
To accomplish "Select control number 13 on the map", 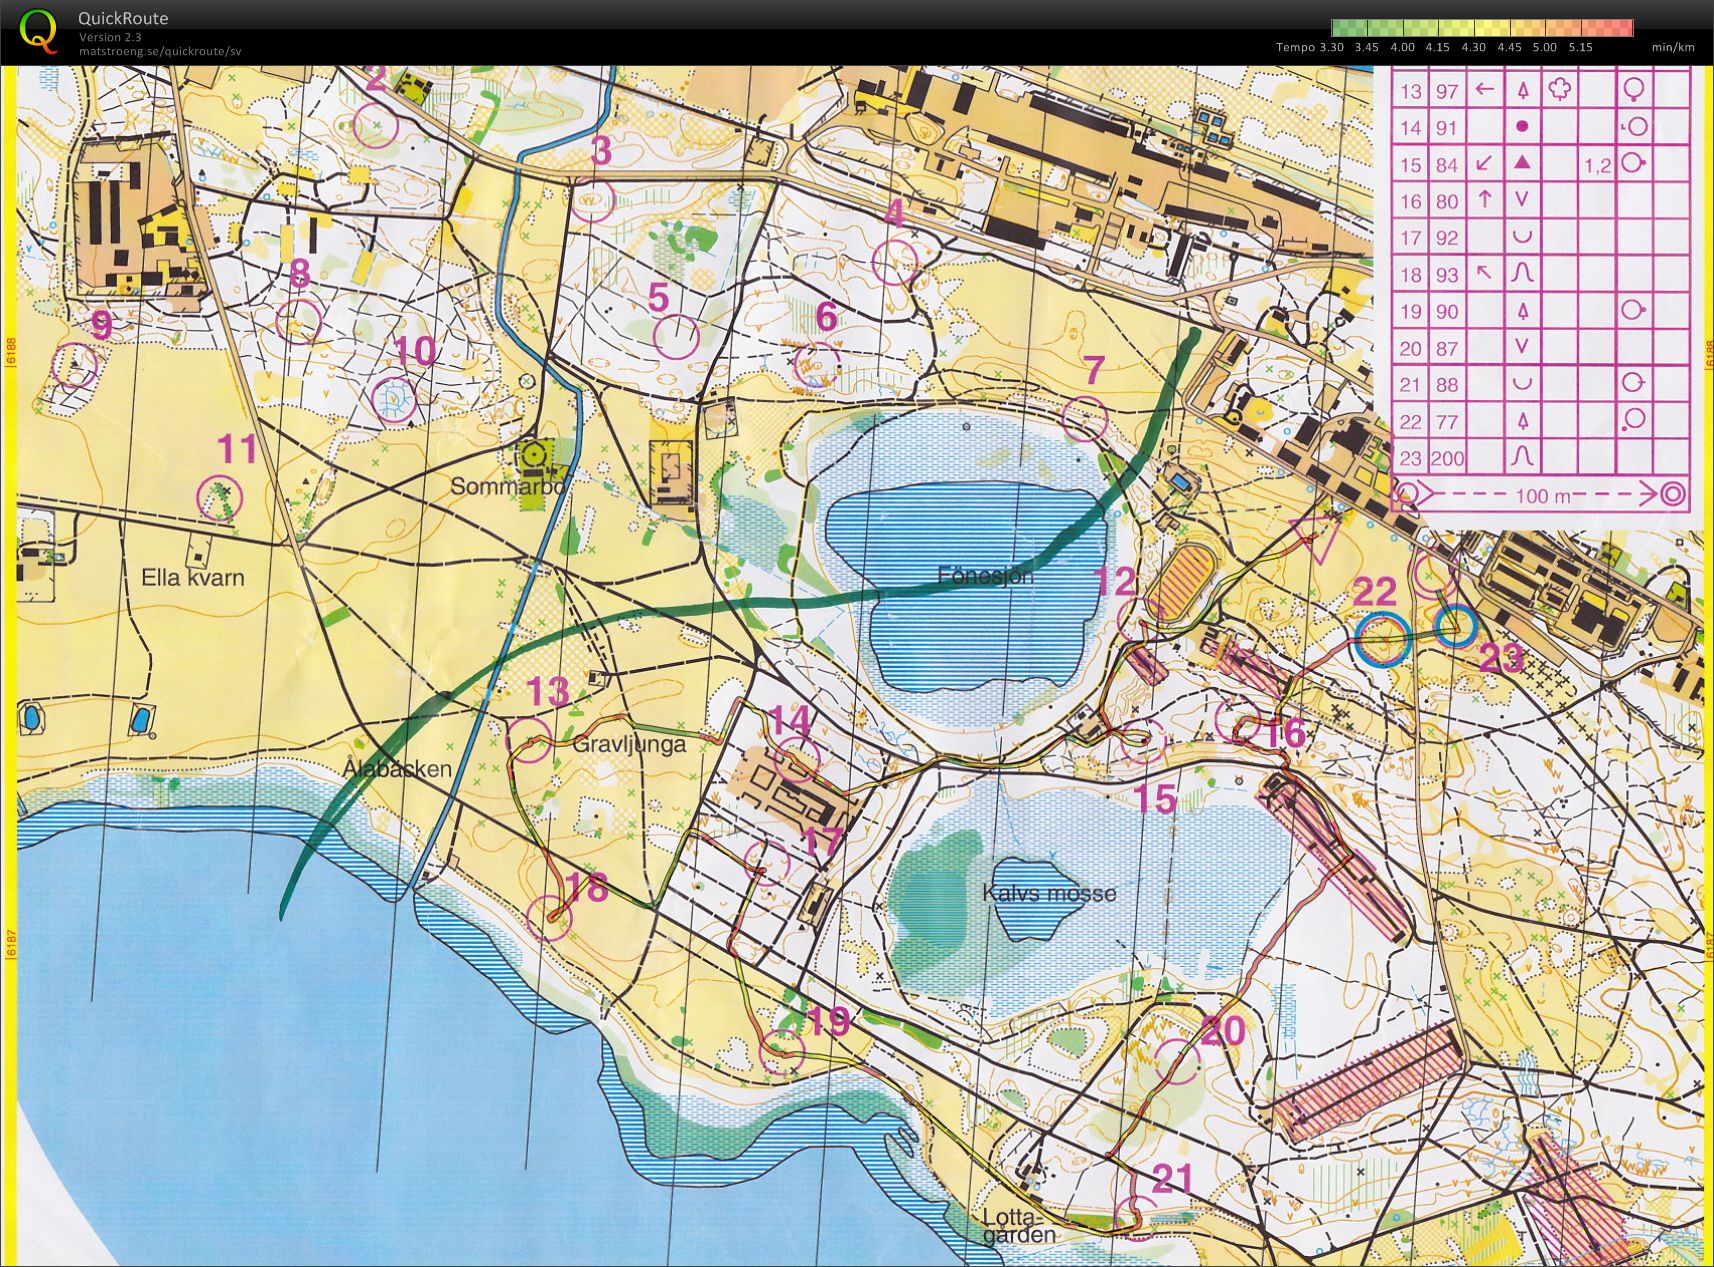I will (x=548, y=690).
